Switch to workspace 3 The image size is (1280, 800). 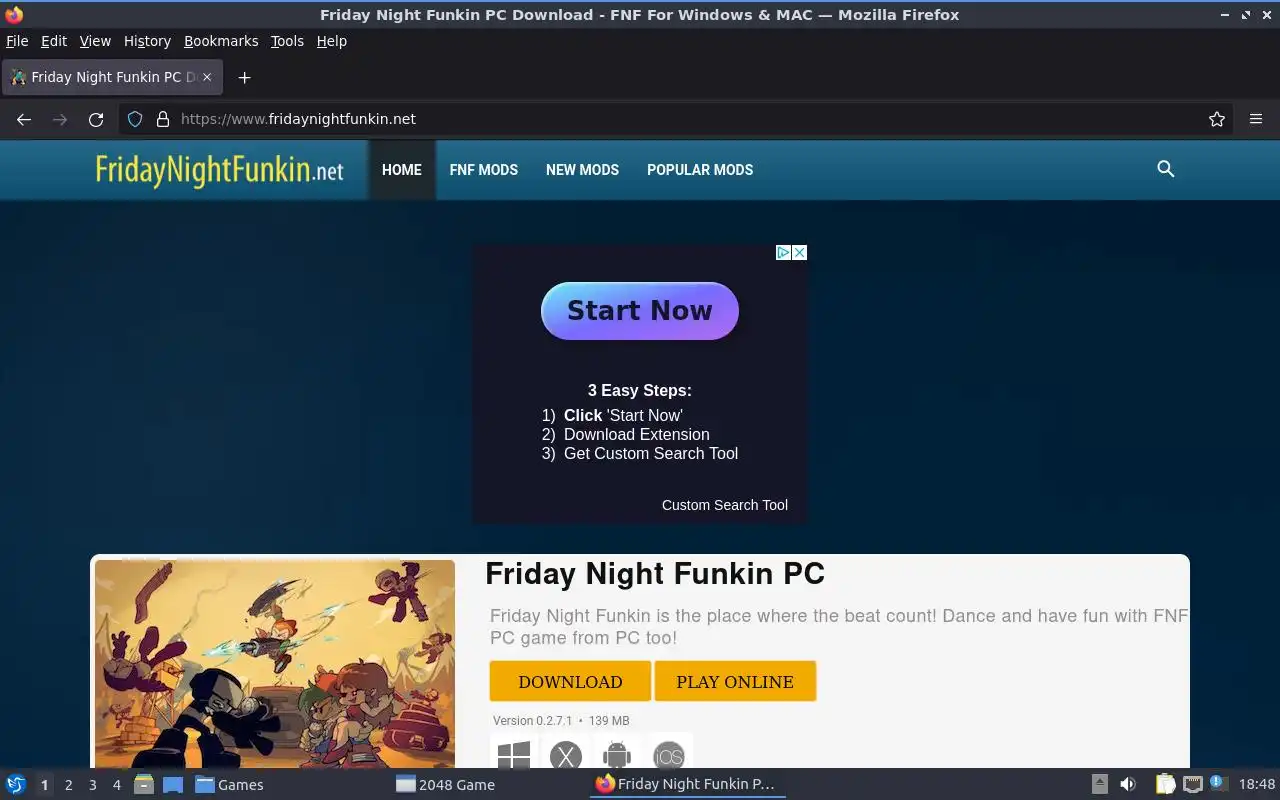coord(92,785)
